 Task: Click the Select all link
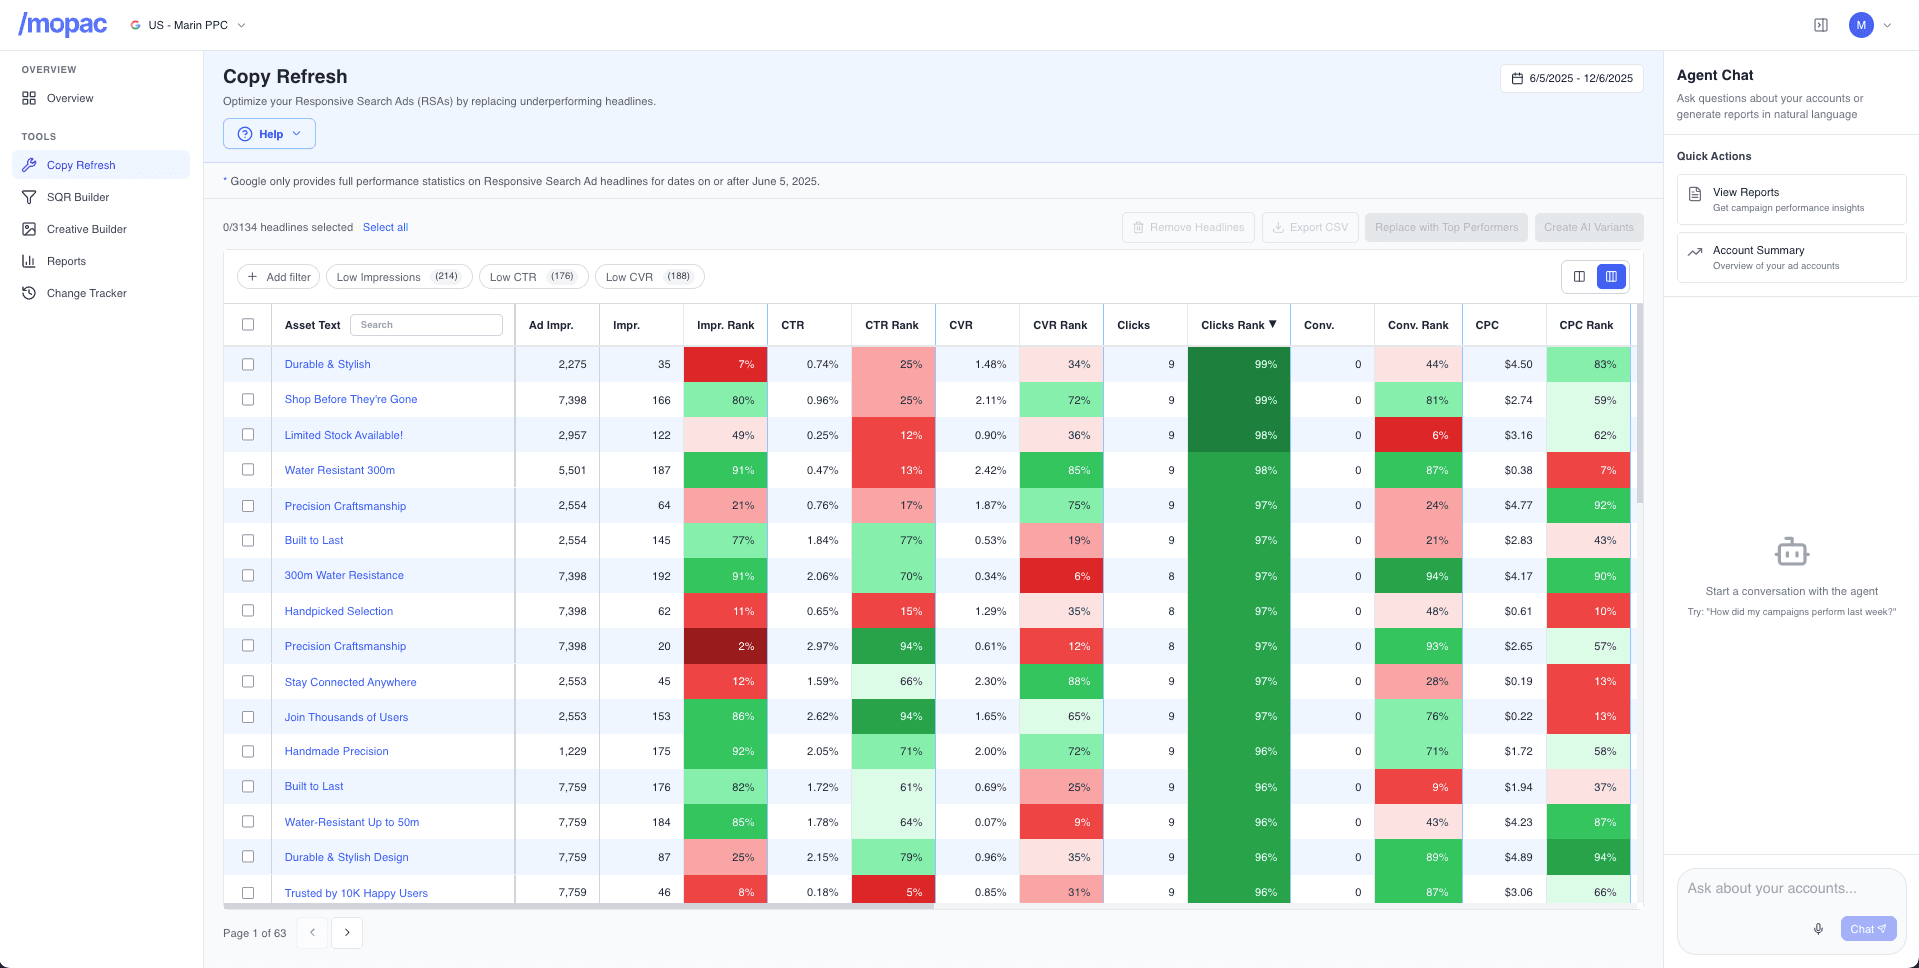[x=385, y=227]
